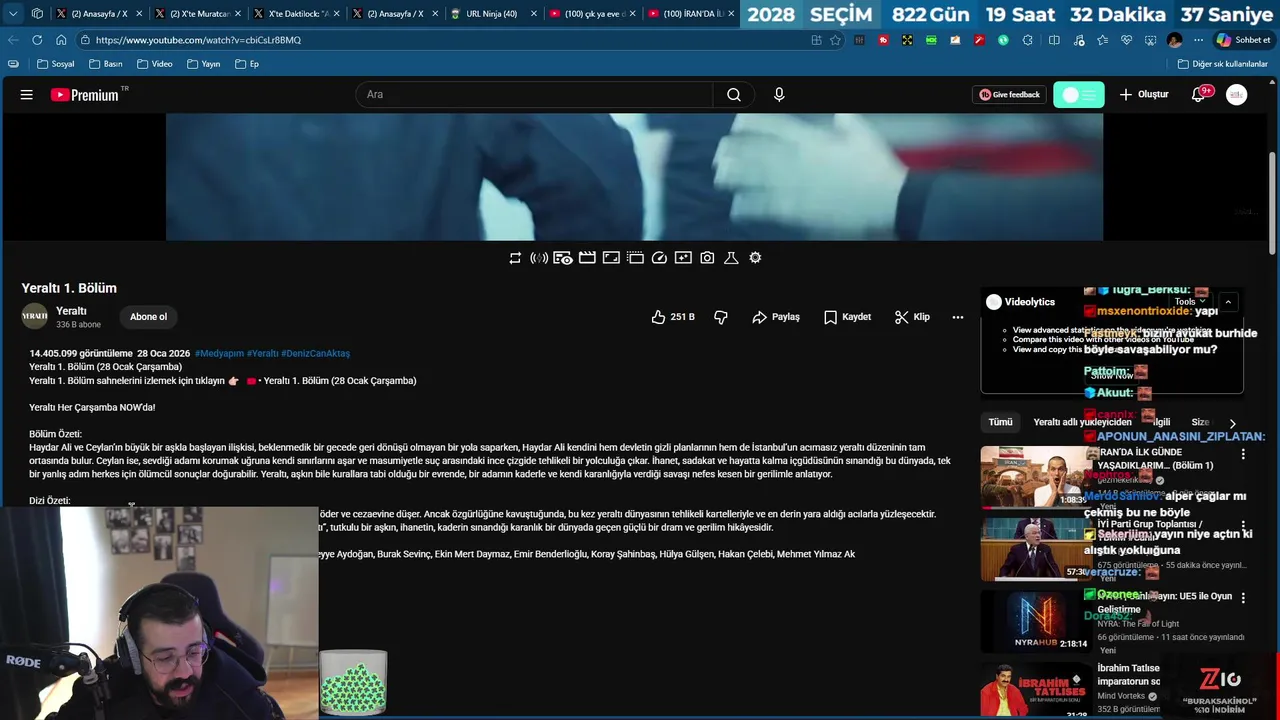The image size is (1280, 720).
Task: Open options for the UE5 ile Oyun Geliştirme video
Action: tap(1243, 598)
